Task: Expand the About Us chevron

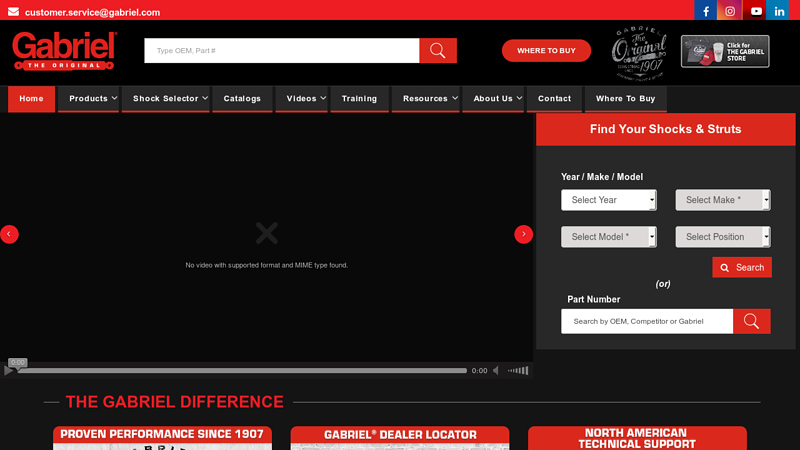Action: click(x=519, y=98)
